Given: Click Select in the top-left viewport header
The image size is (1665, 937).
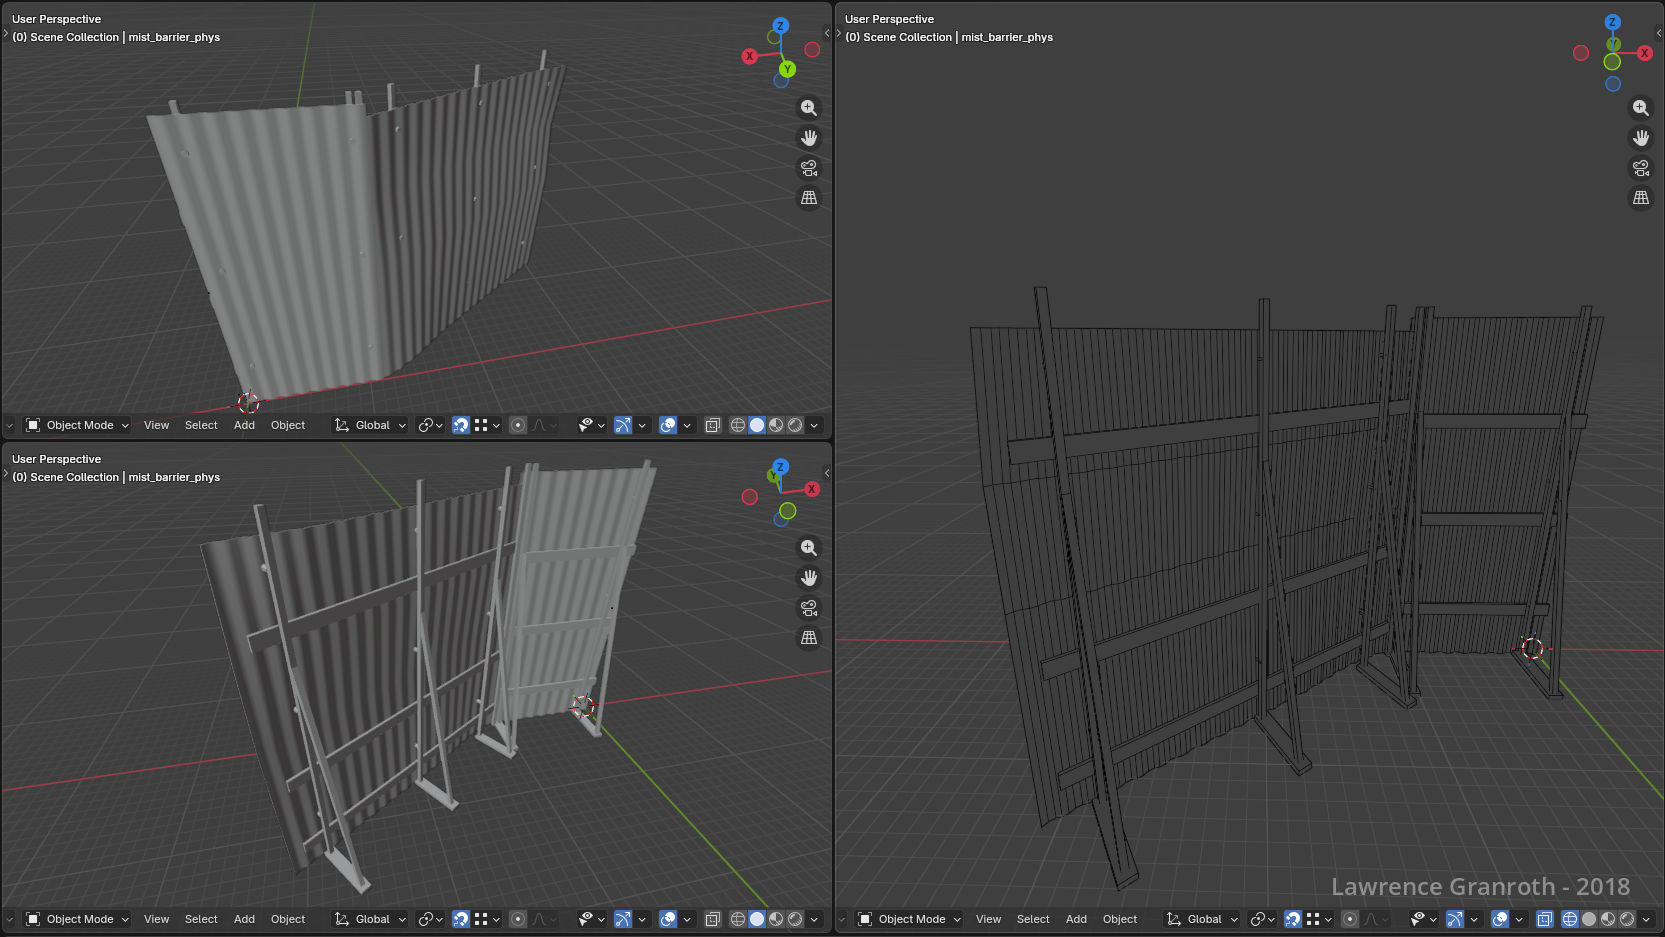Looking at the screenshot, I should click(x=201, y=425).
